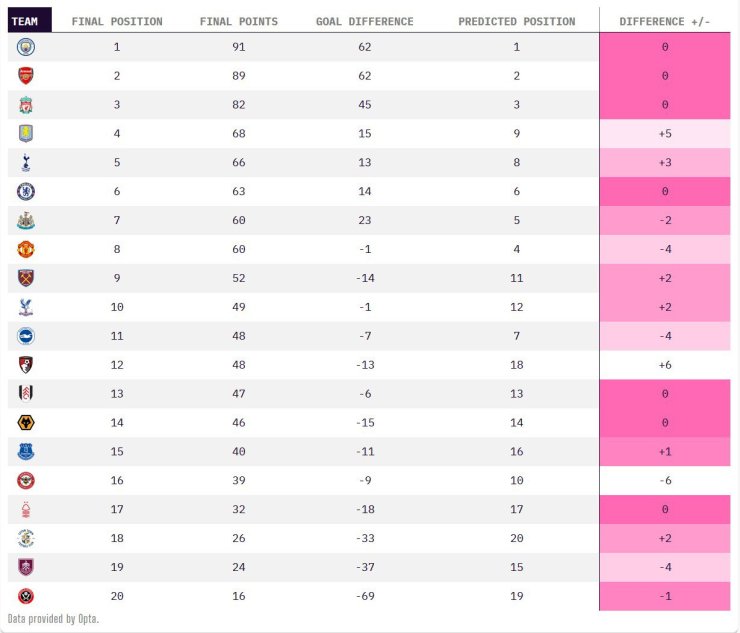
Task: Click the 91 final points cell
Action: [x=239, y=47]
